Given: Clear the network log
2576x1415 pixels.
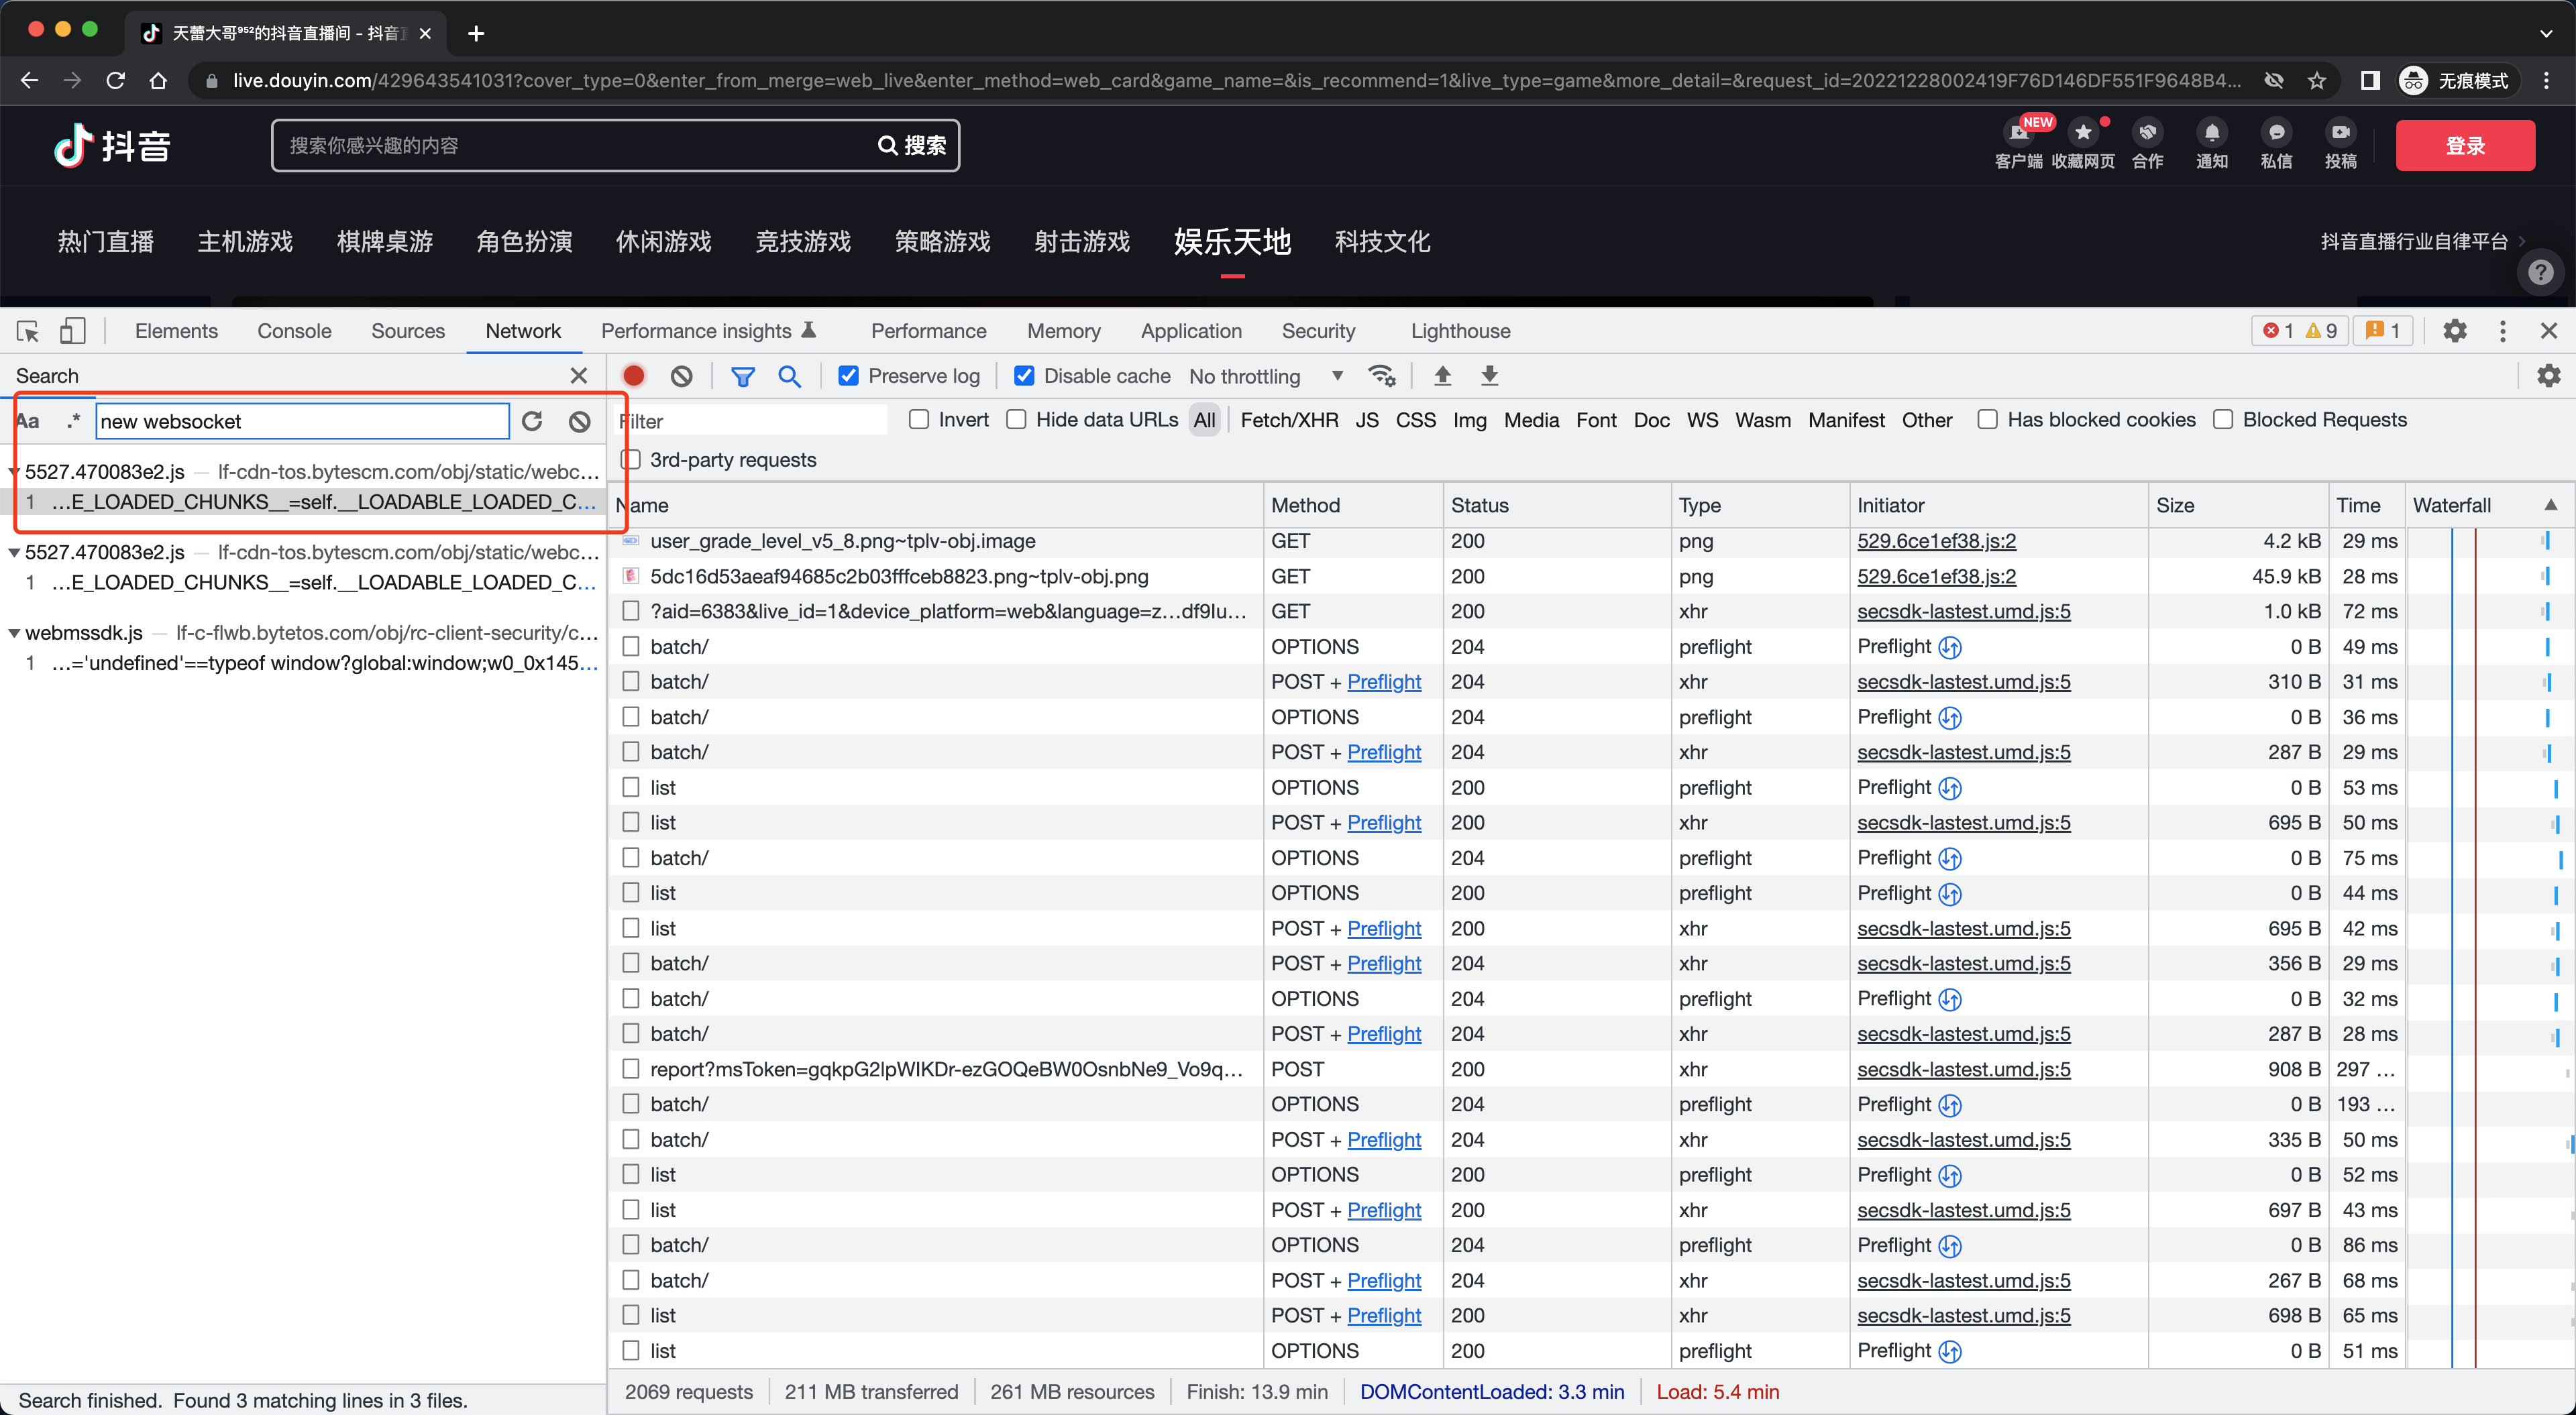Looking at the screenshot, I should click(681, 376).
